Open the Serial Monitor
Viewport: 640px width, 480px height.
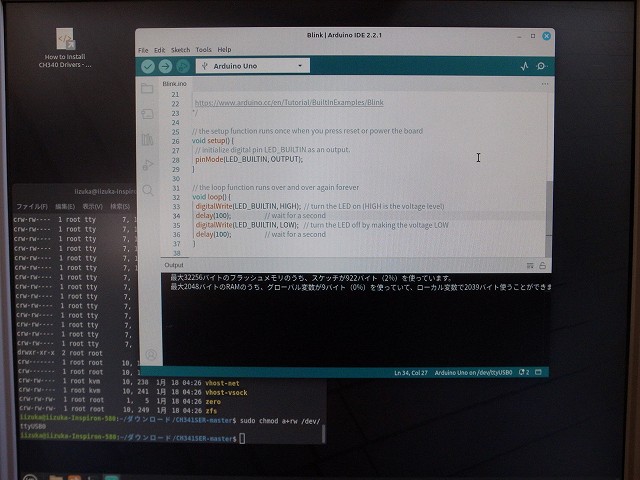[542, 66]
